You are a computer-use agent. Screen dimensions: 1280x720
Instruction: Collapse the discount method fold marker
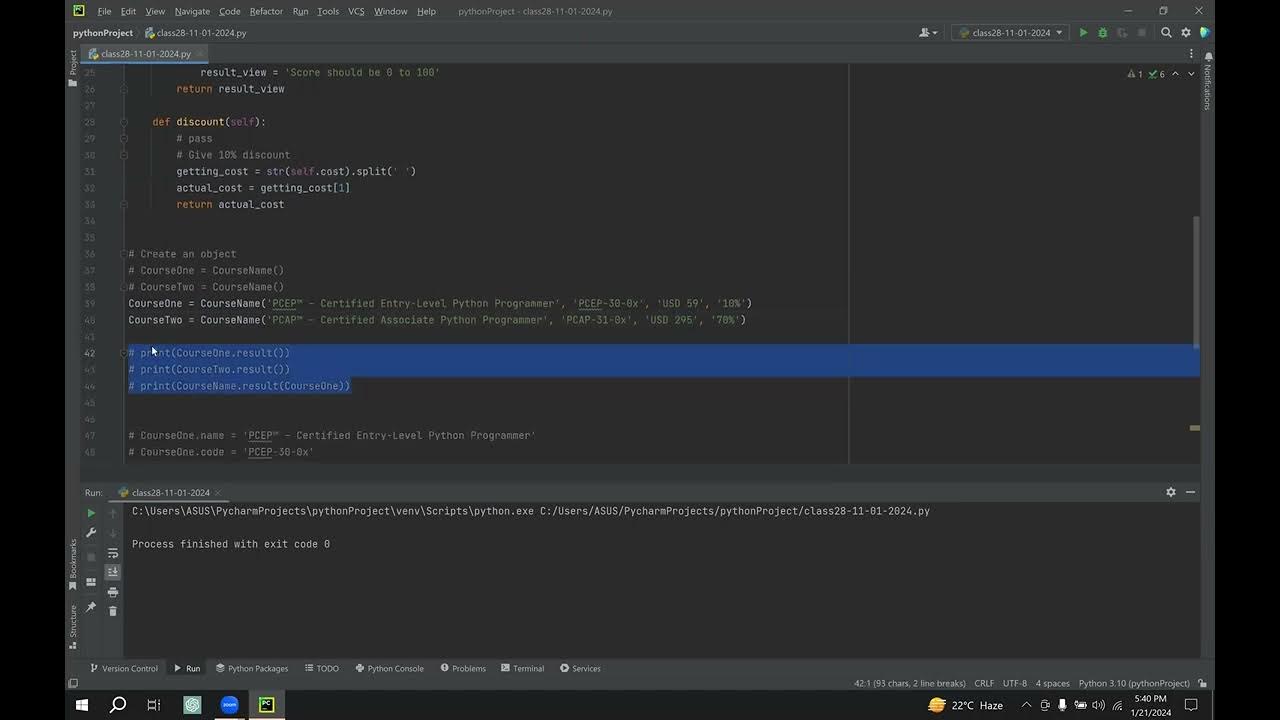pyautogui.click(x=124, y=122)
